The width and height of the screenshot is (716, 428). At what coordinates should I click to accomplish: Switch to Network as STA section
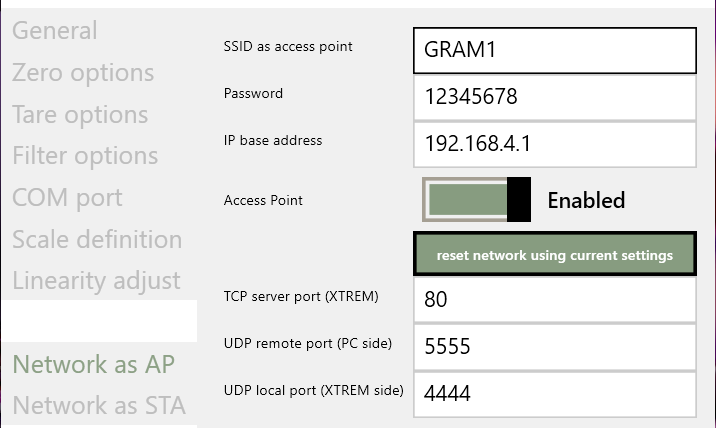99,405
